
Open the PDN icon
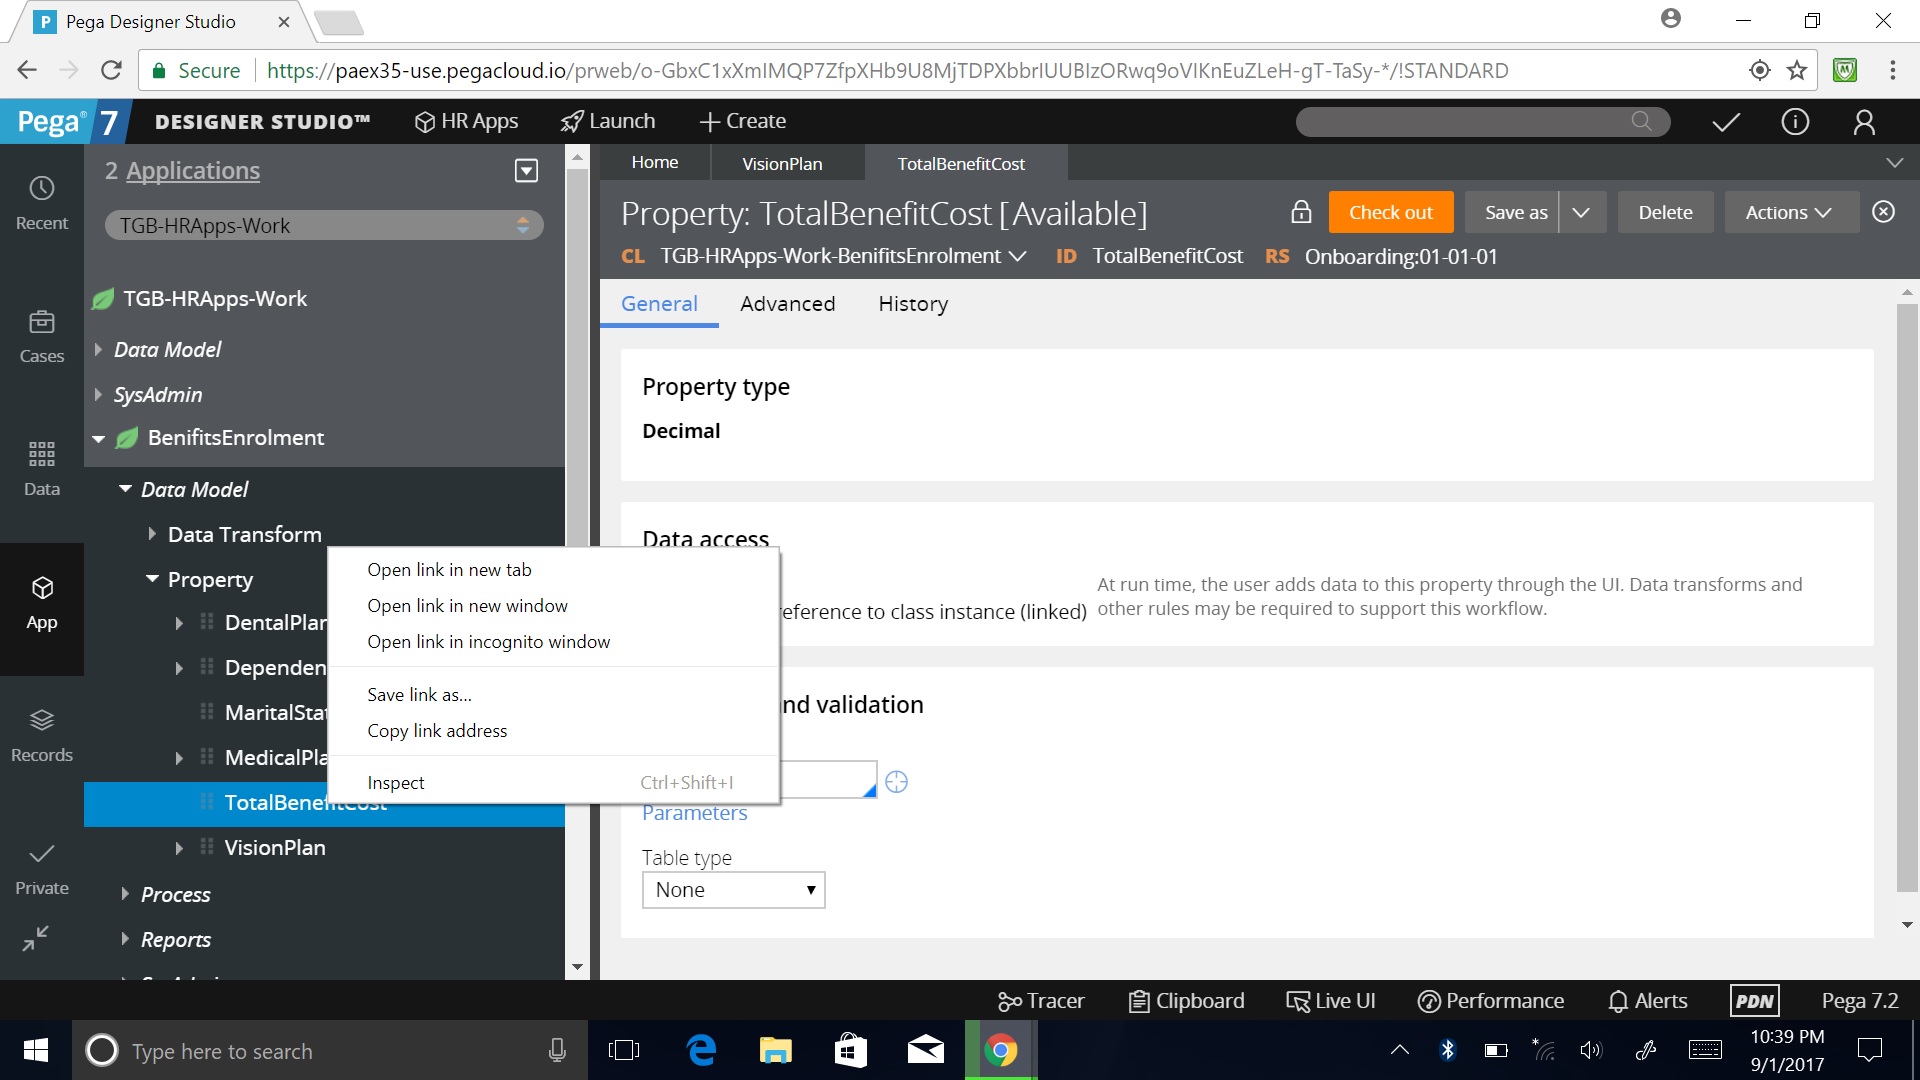[1755, 1001]
